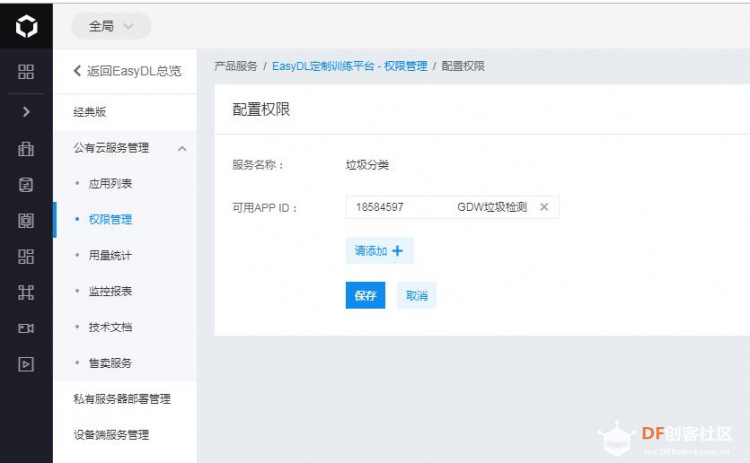This screenshot has width=750, height=463.
Task: Click EasyDL定制训练平台 - 权限管理 breadcrumb link
Action: [350, 66]
